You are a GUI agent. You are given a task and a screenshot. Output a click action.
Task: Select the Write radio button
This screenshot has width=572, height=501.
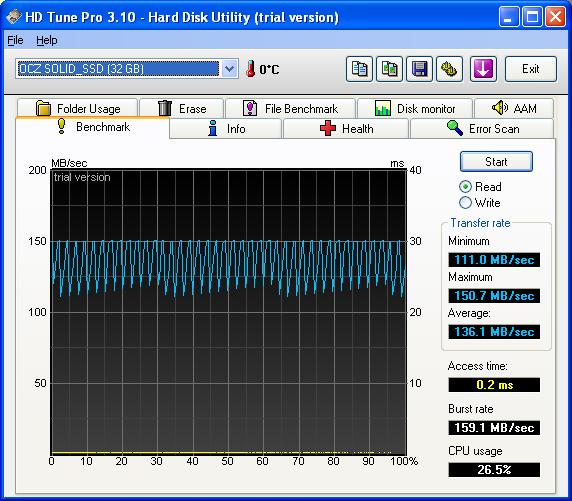465,203
